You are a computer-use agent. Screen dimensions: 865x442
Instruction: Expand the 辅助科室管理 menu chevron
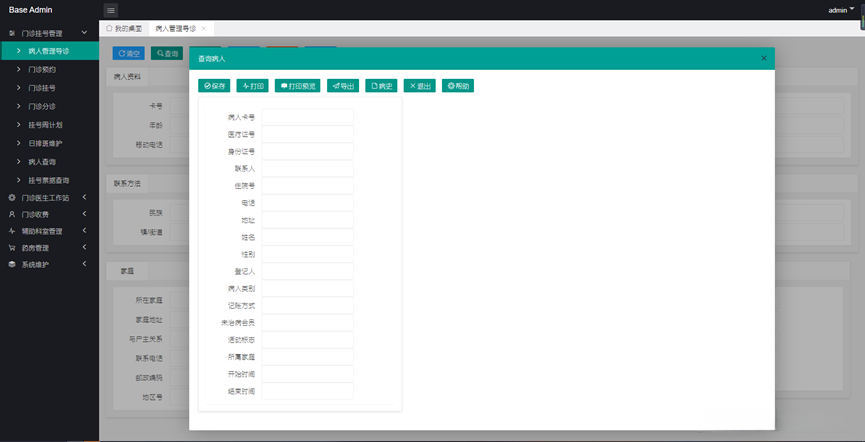[x=84, y=231]
